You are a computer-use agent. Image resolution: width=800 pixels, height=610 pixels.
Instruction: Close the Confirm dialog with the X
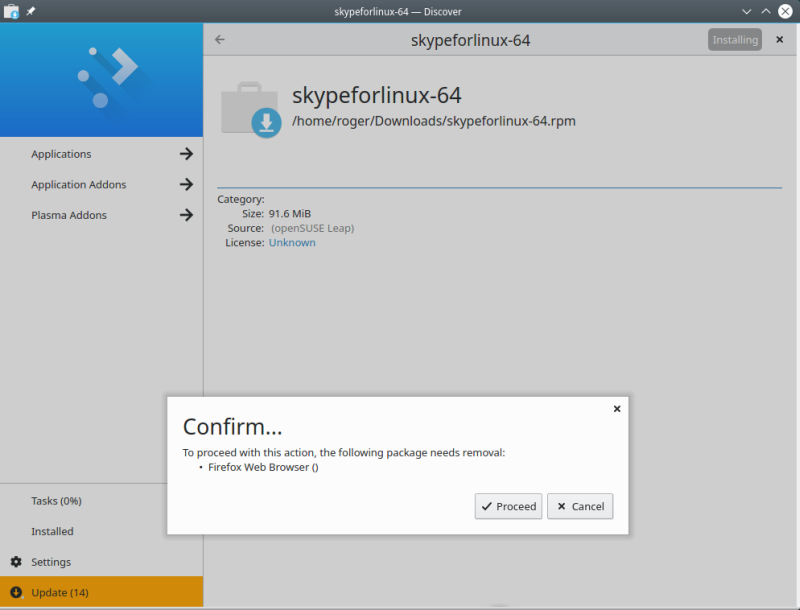click(x=617, y=409)
